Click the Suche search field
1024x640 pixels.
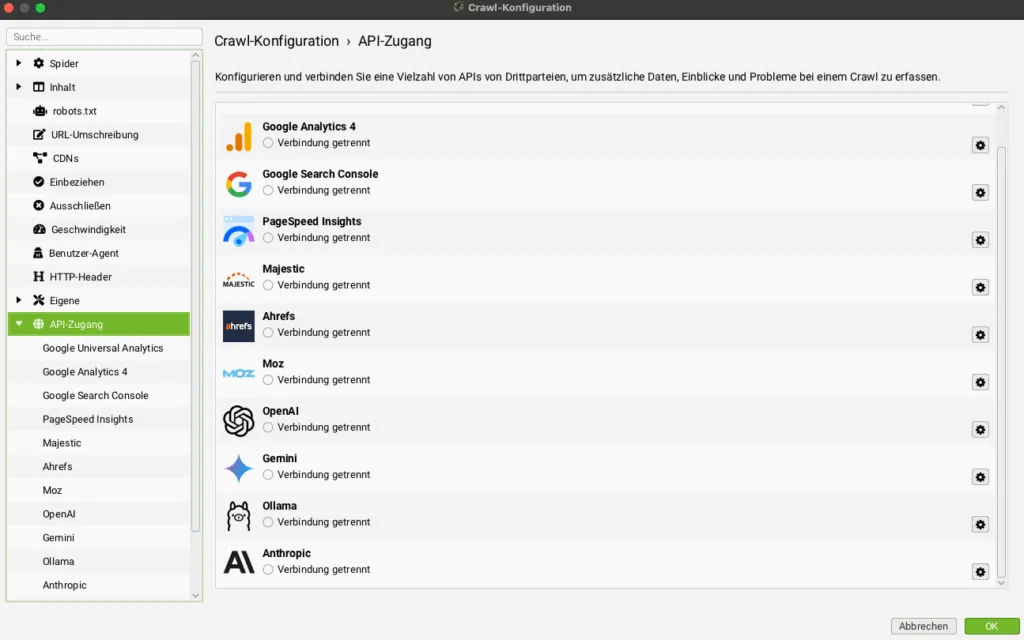[104, 37]
